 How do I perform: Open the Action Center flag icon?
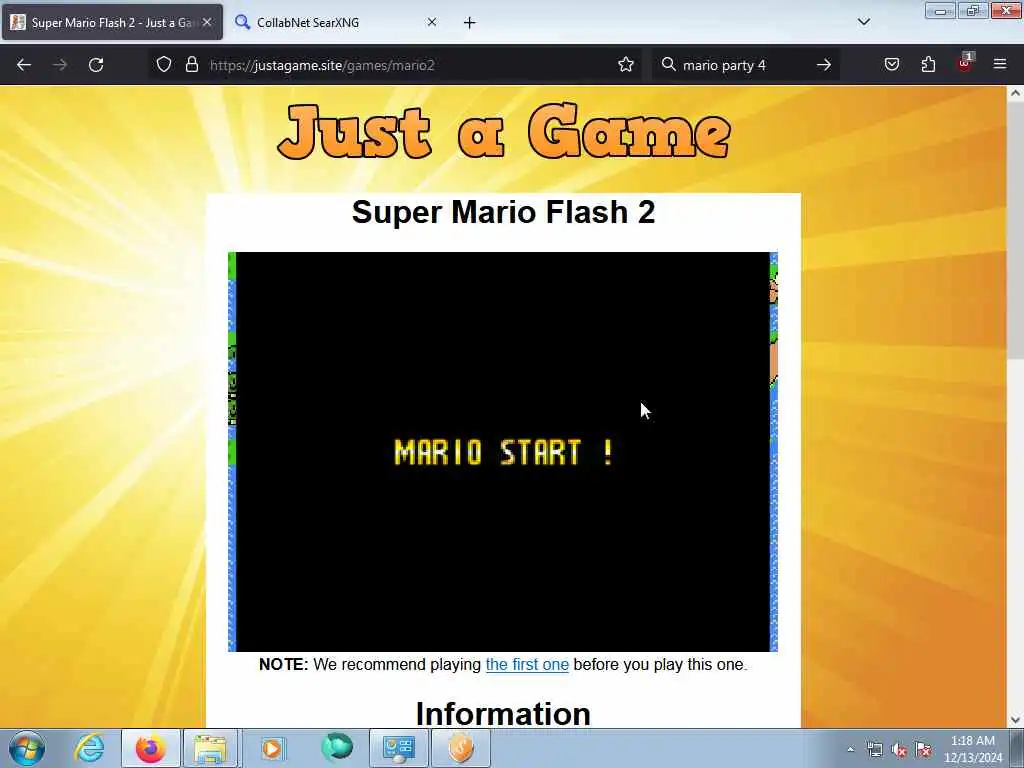(923, 750)
